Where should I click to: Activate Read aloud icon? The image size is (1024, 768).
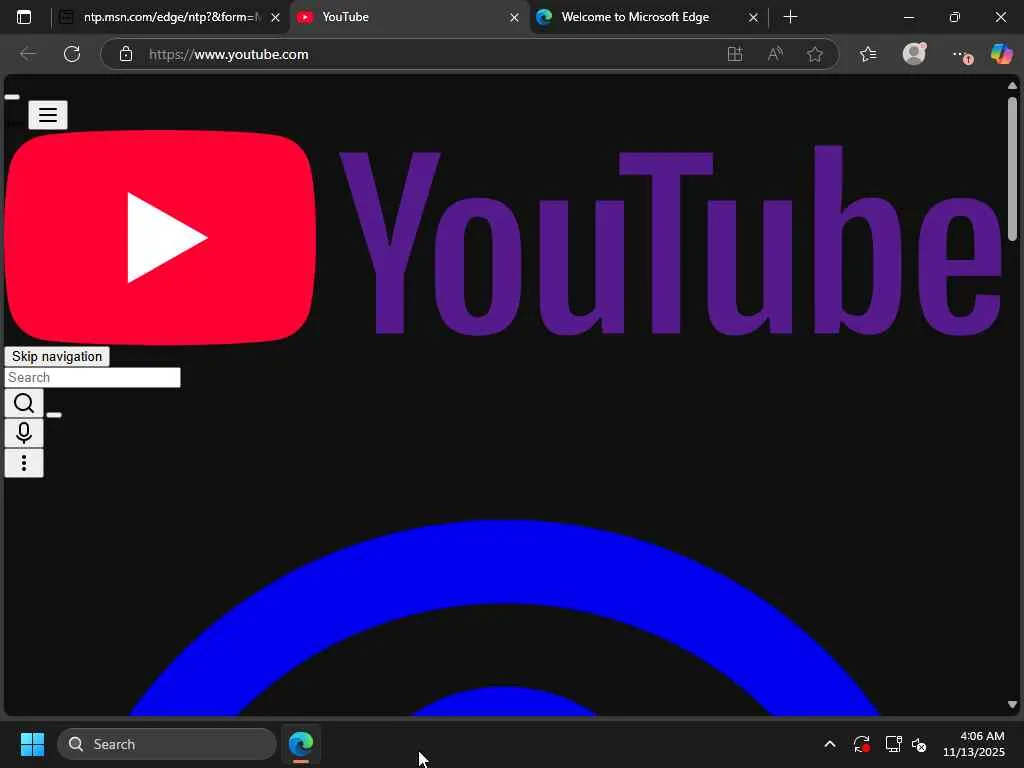tap(775, 54)
